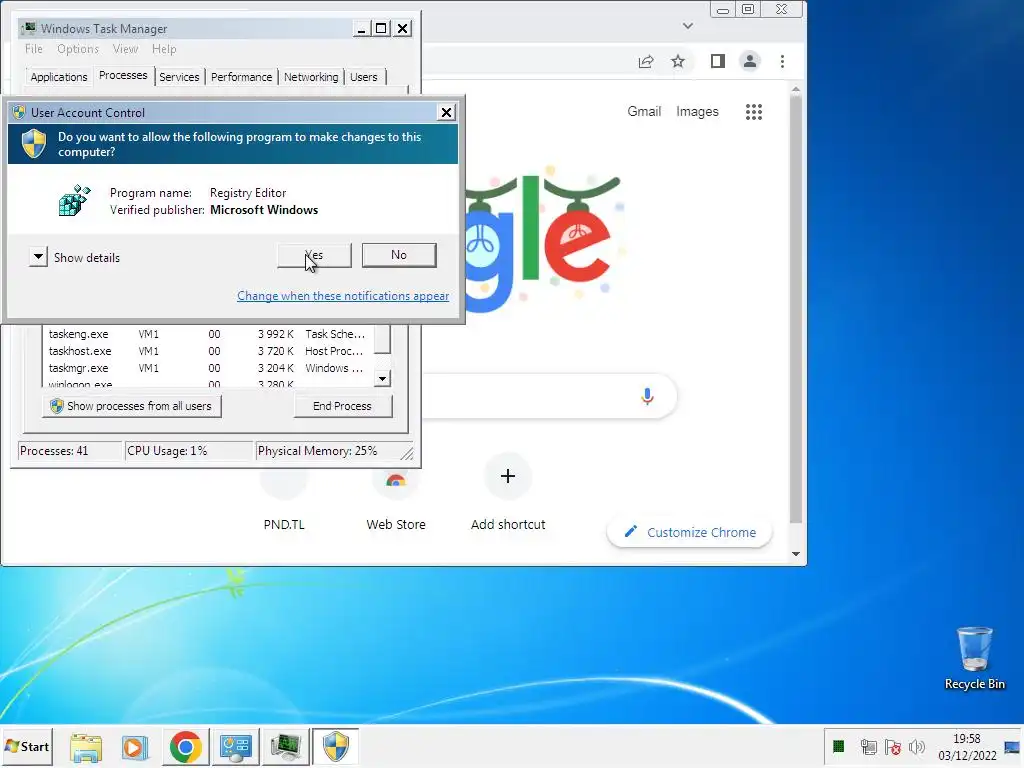Image resolution: width=1024 pixels, height=768 pixels.
Task: Select the taskeng.exe process row
Action: [208, 334]
